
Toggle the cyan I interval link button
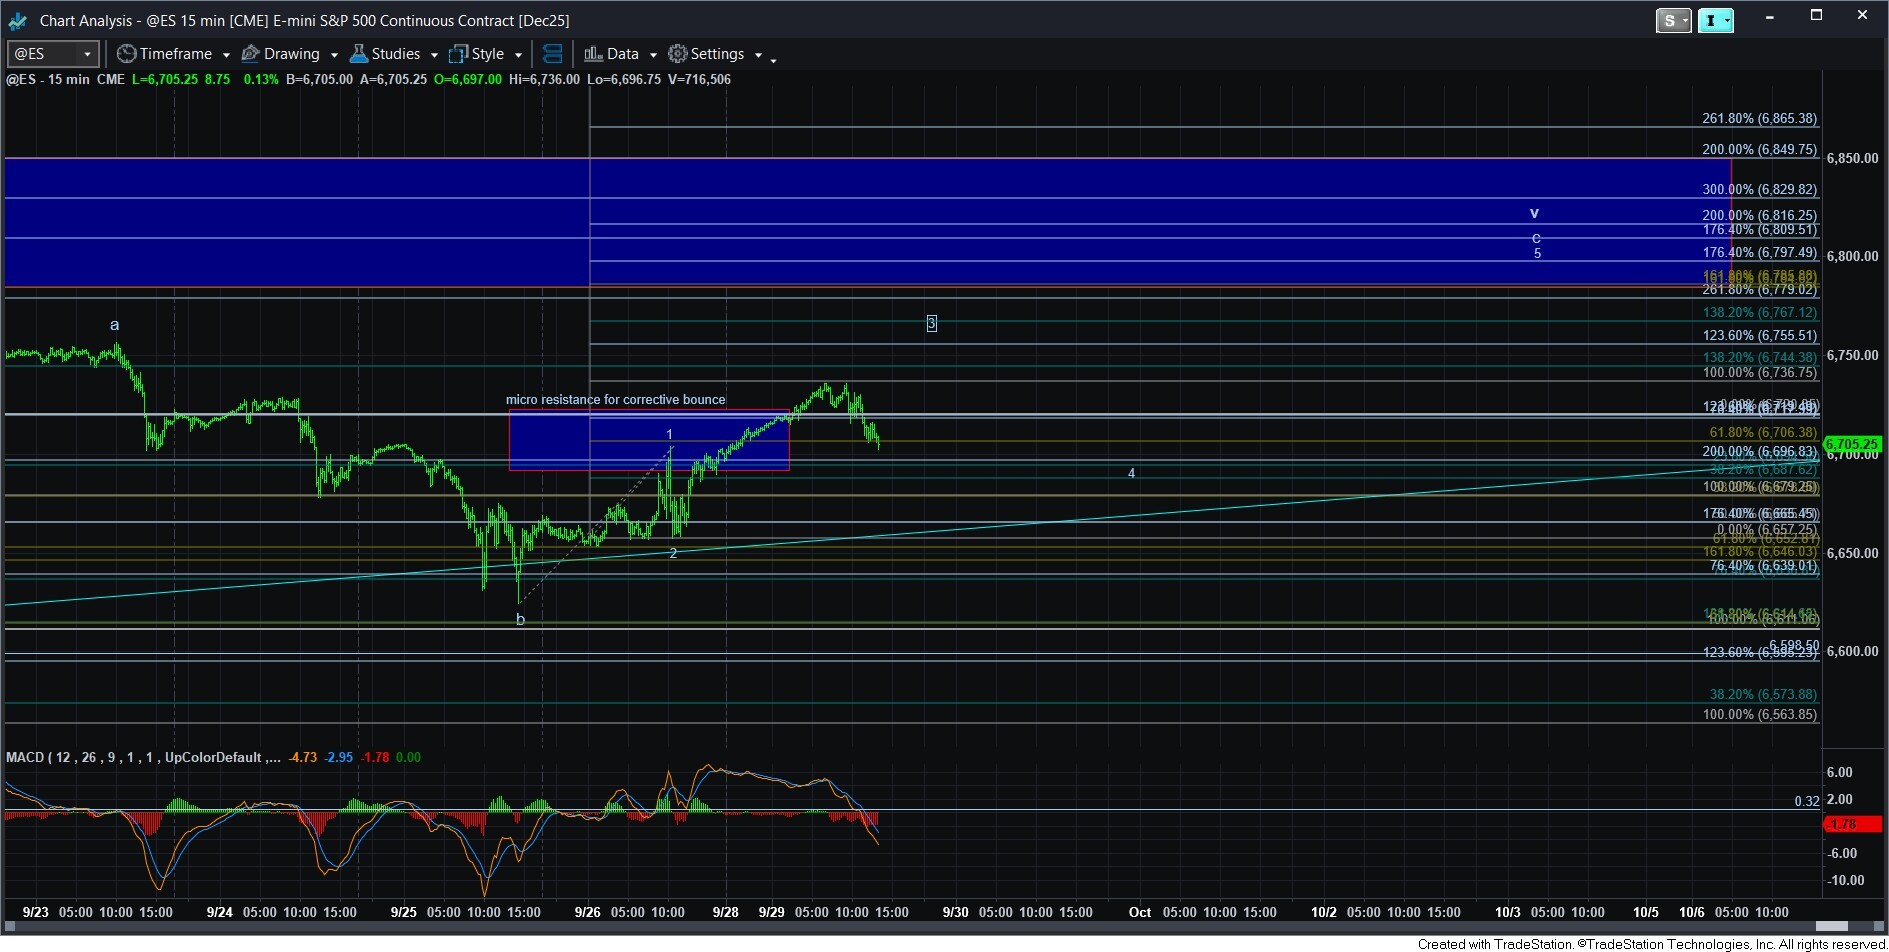(x=1710, y=20)
